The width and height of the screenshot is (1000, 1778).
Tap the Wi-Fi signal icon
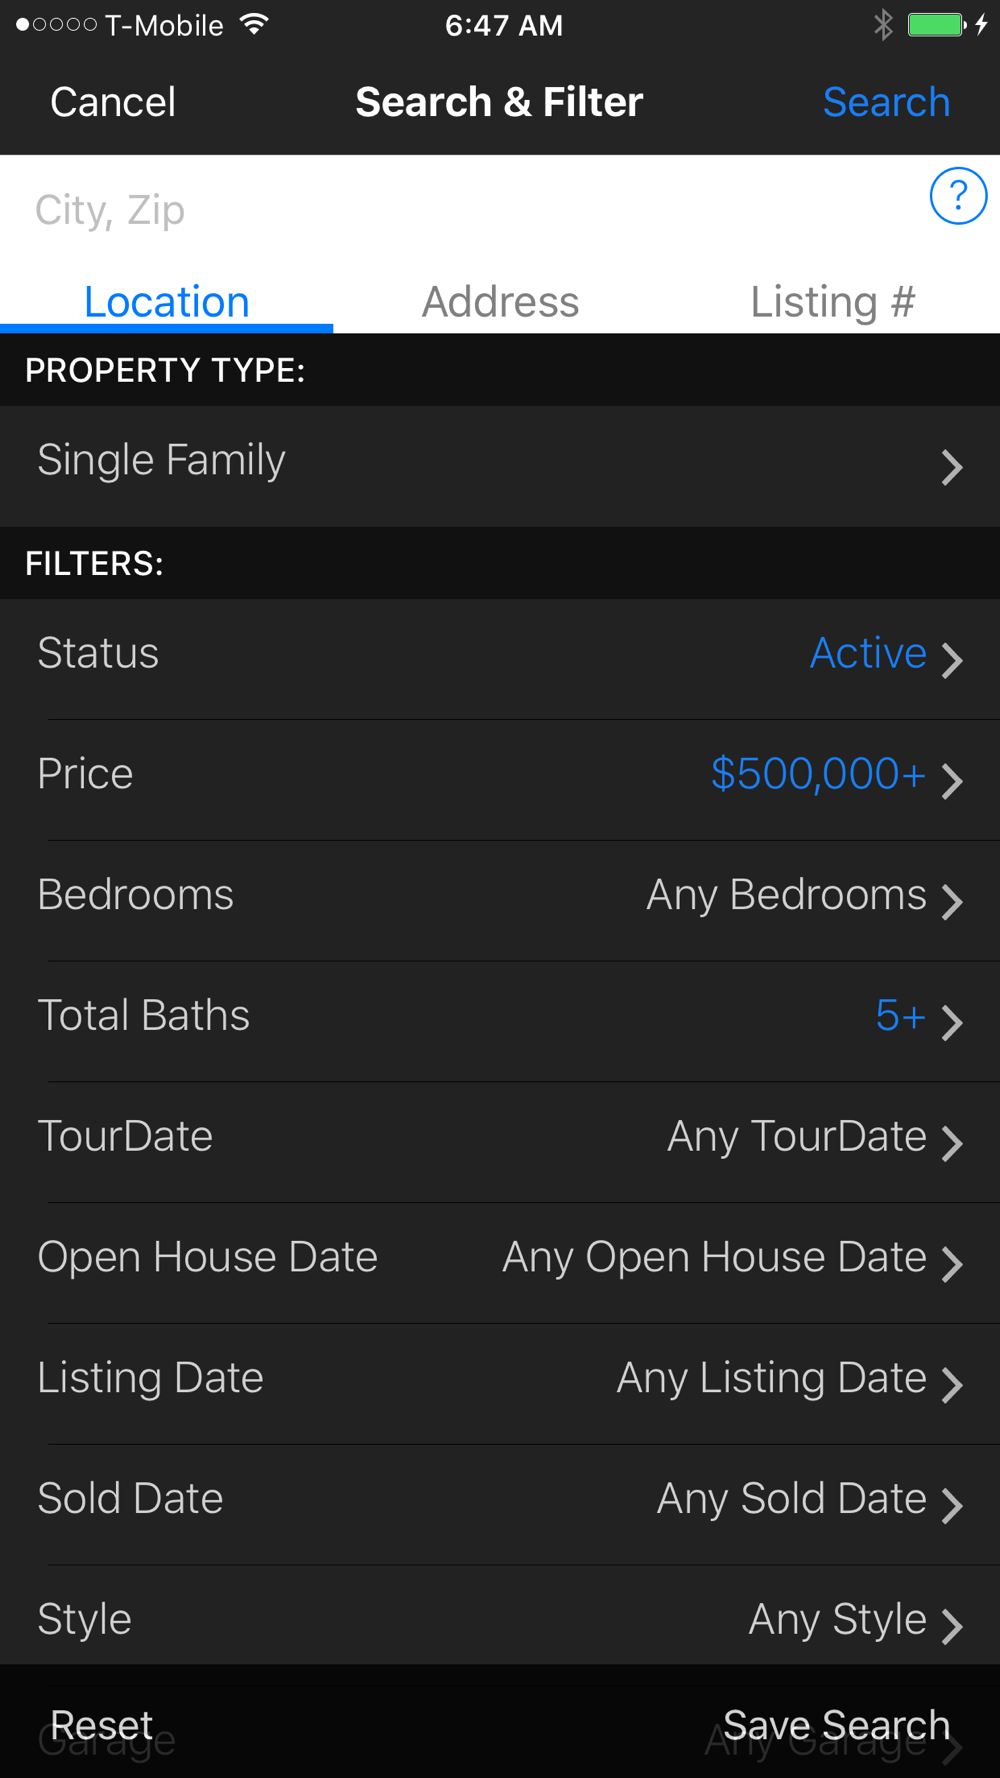(255, 25)
